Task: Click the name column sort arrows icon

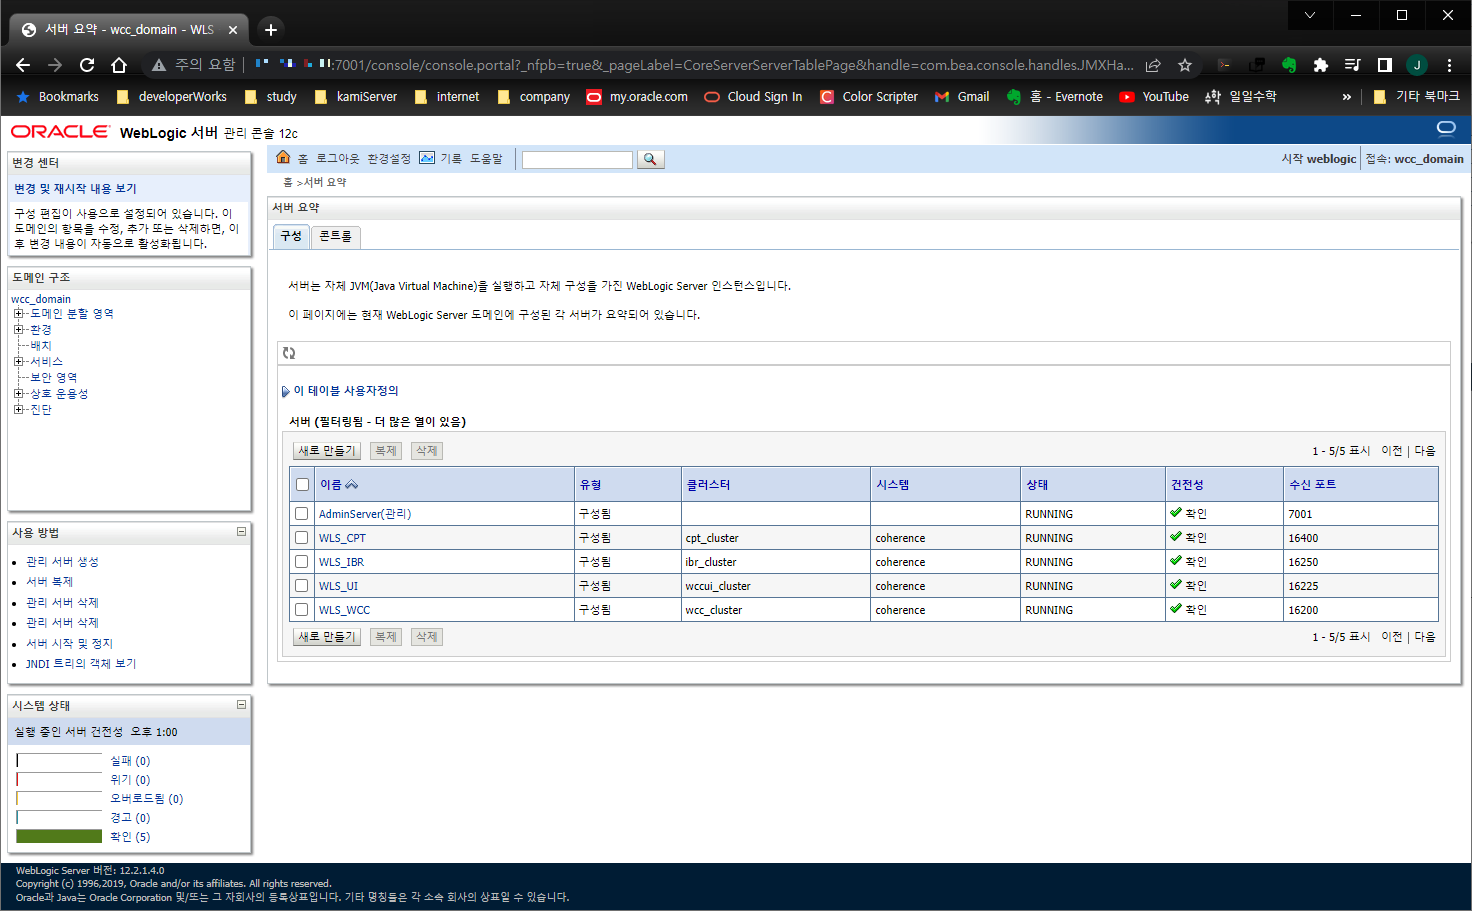Action: (x=351, y=485)
